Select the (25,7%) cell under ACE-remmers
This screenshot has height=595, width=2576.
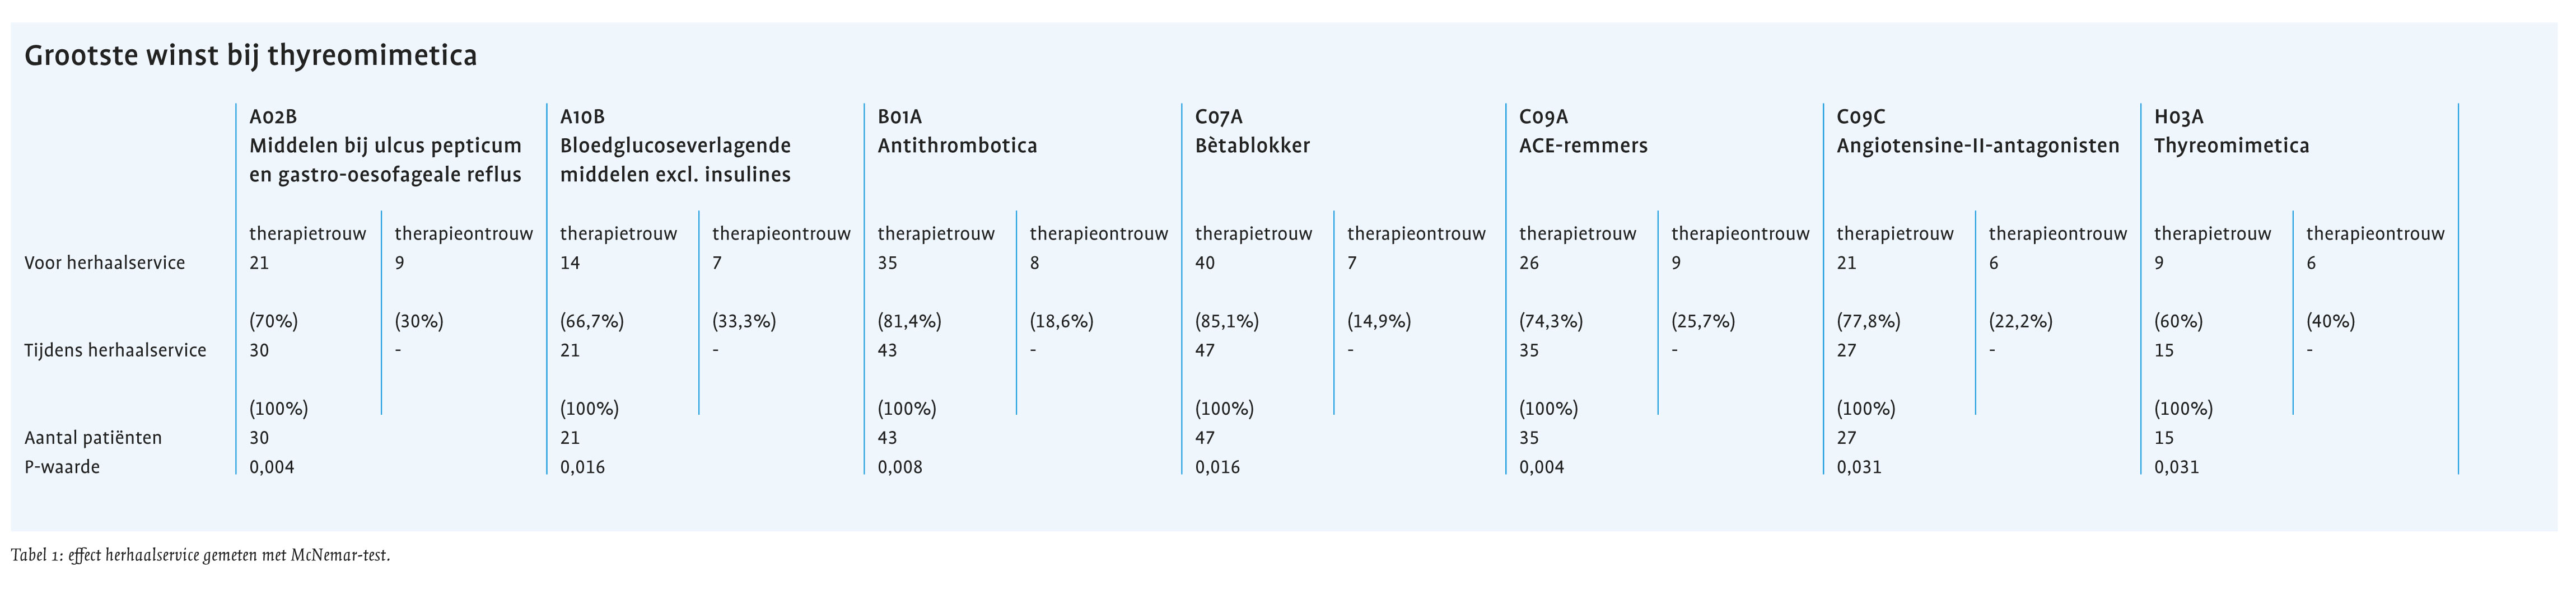click(1703, 322)
